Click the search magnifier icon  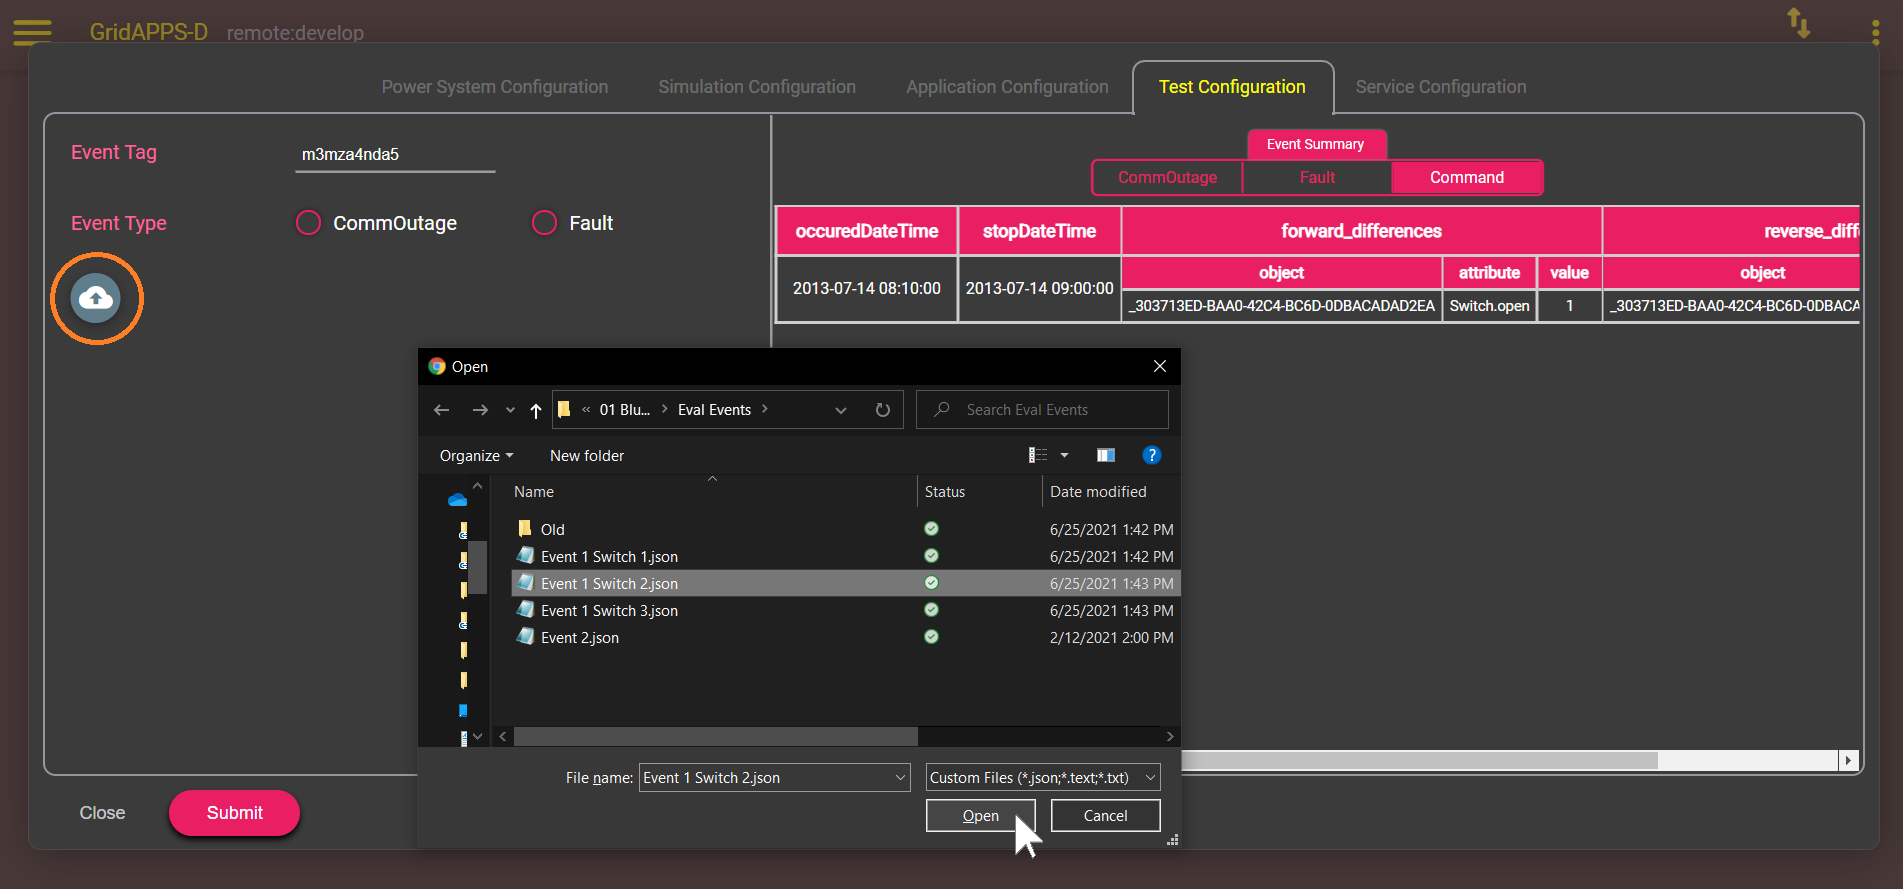point(942,409)
